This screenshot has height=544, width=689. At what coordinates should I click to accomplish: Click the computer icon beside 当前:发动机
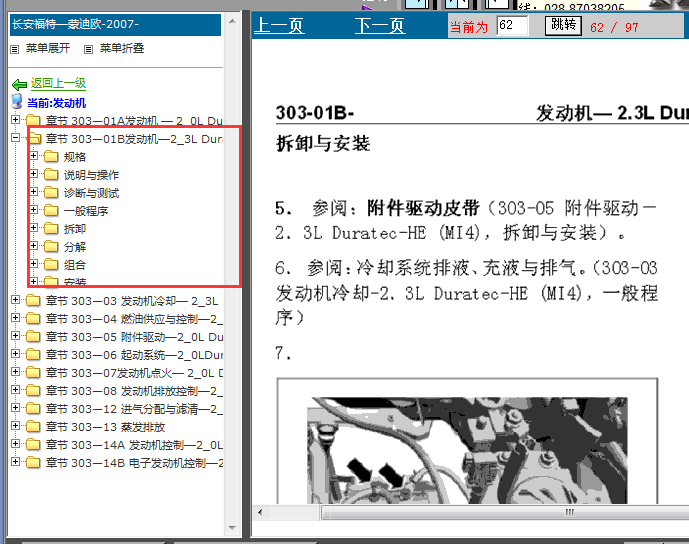click(x=17, y=102)
